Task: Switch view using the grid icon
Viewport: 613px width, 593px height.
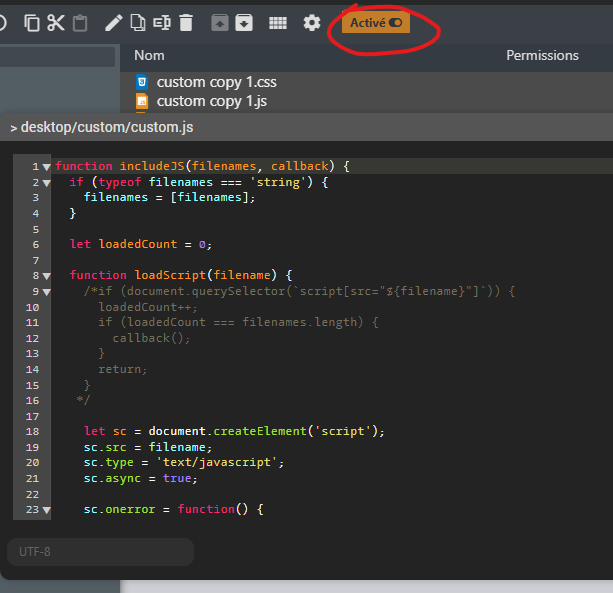Action: pyautogui.click(x=278, y=23)
